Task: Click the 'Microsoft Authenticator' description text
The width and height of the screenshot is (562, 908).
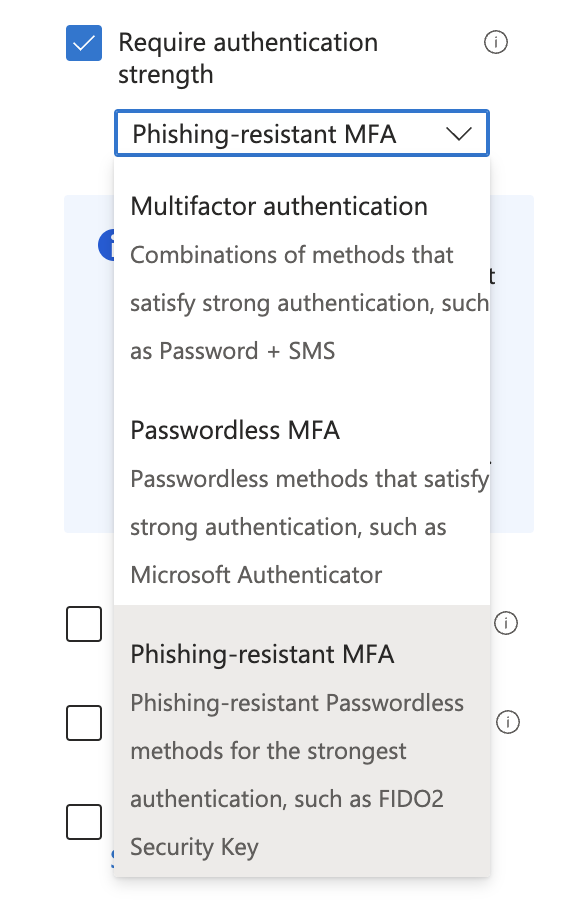Action: pyautogui.click(x=256, y=575)
